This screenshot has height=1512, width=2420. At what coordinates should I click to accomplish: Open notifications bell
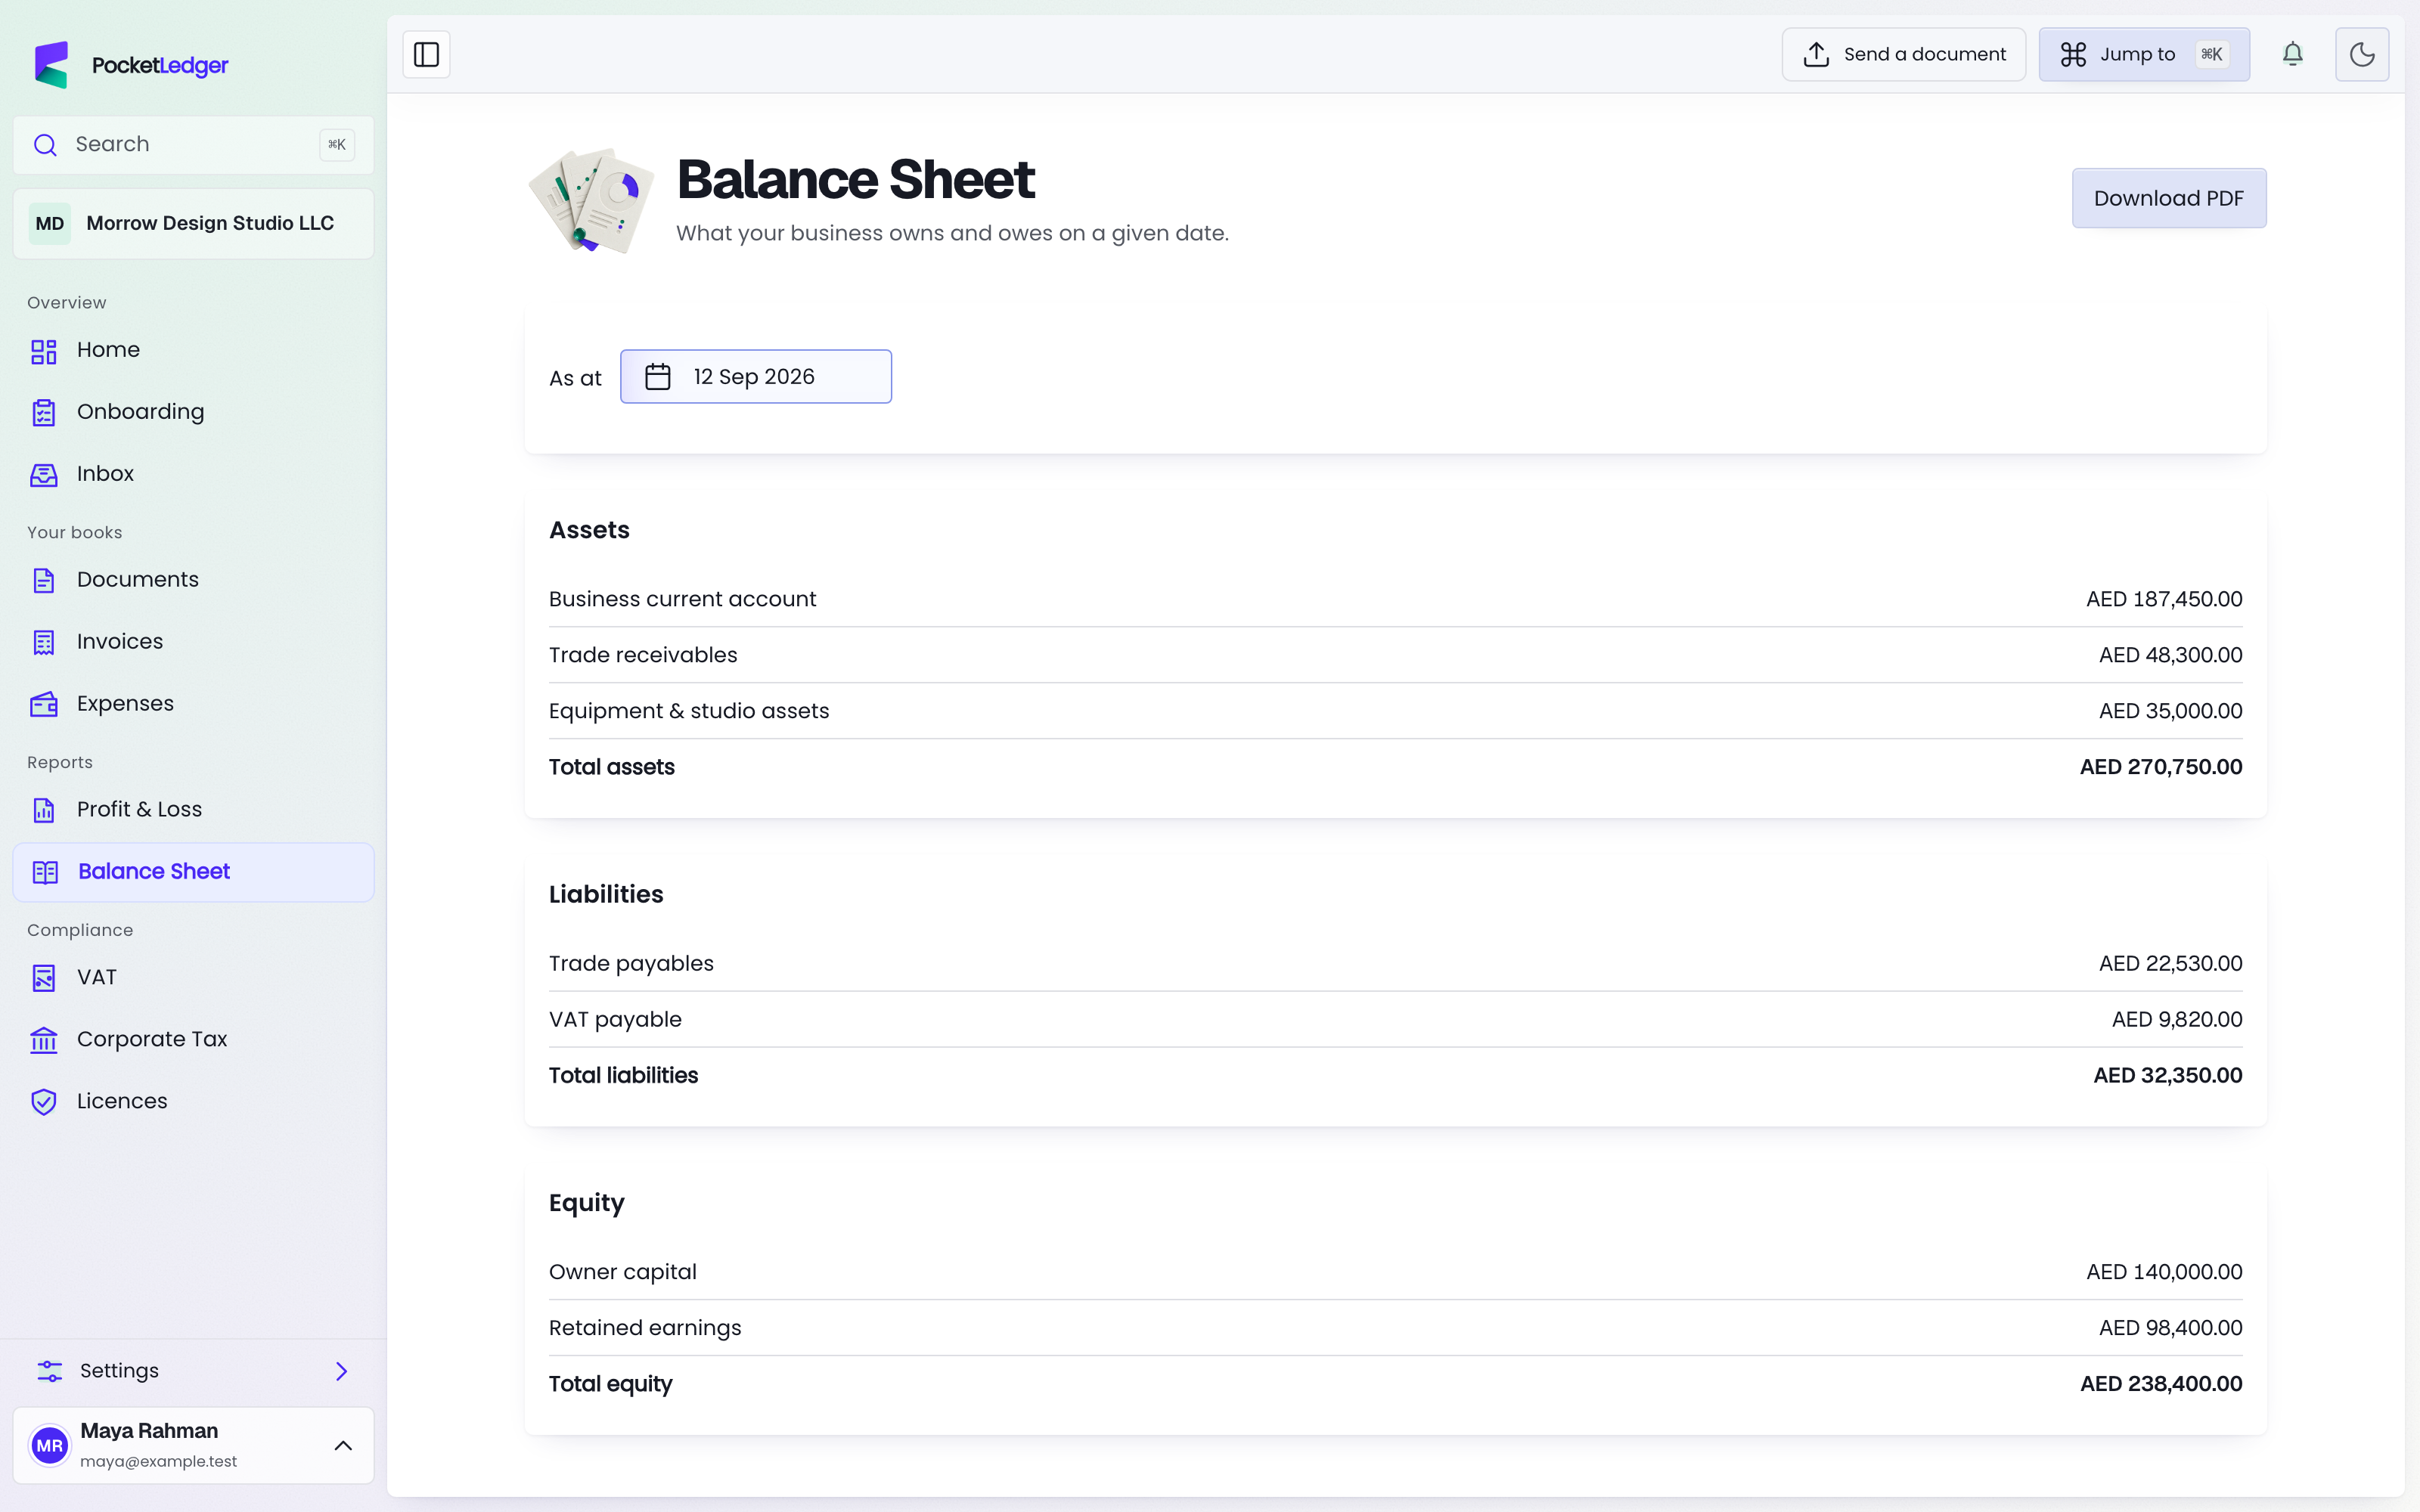pos(2292,54)
